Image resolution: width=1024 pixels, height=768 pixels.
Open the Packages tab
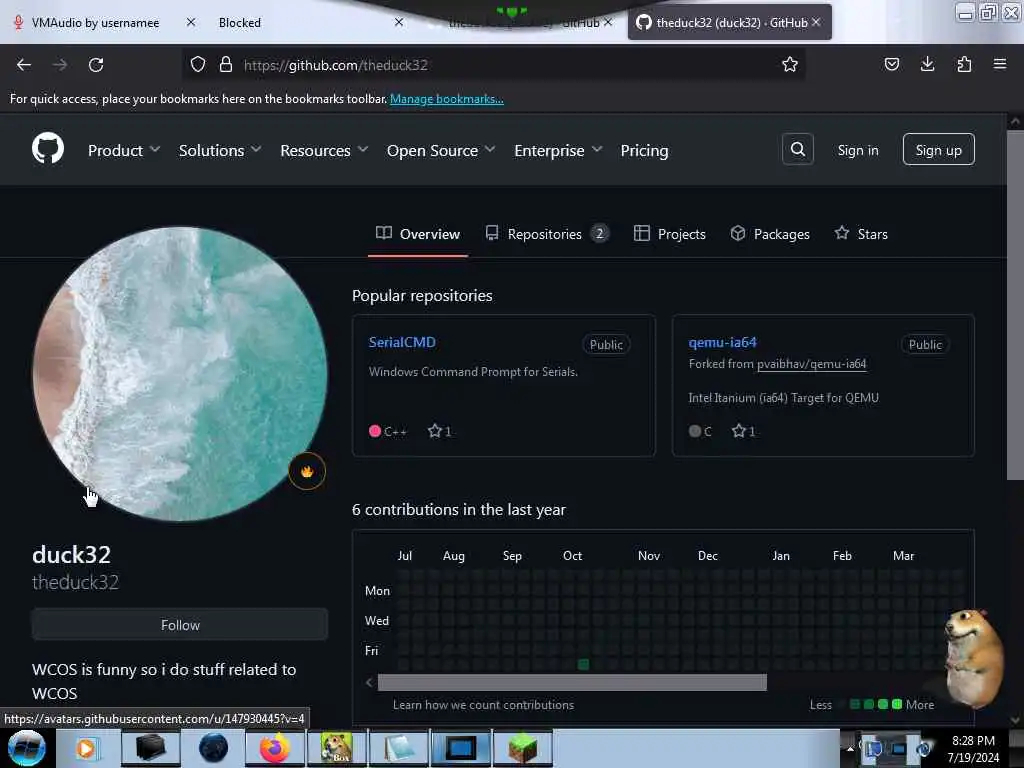pos(770,234)
